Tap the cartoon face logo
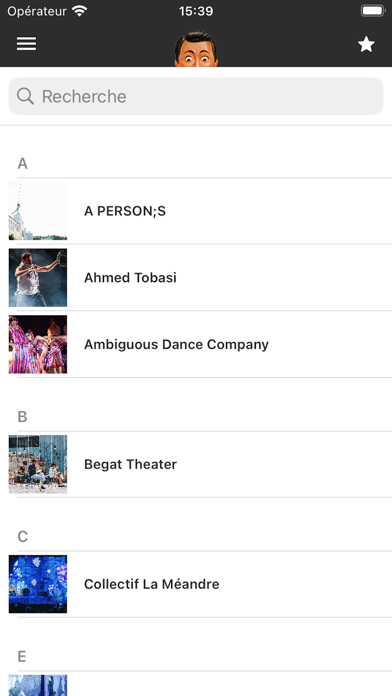392x696 pixels. [x=196, y=49]
